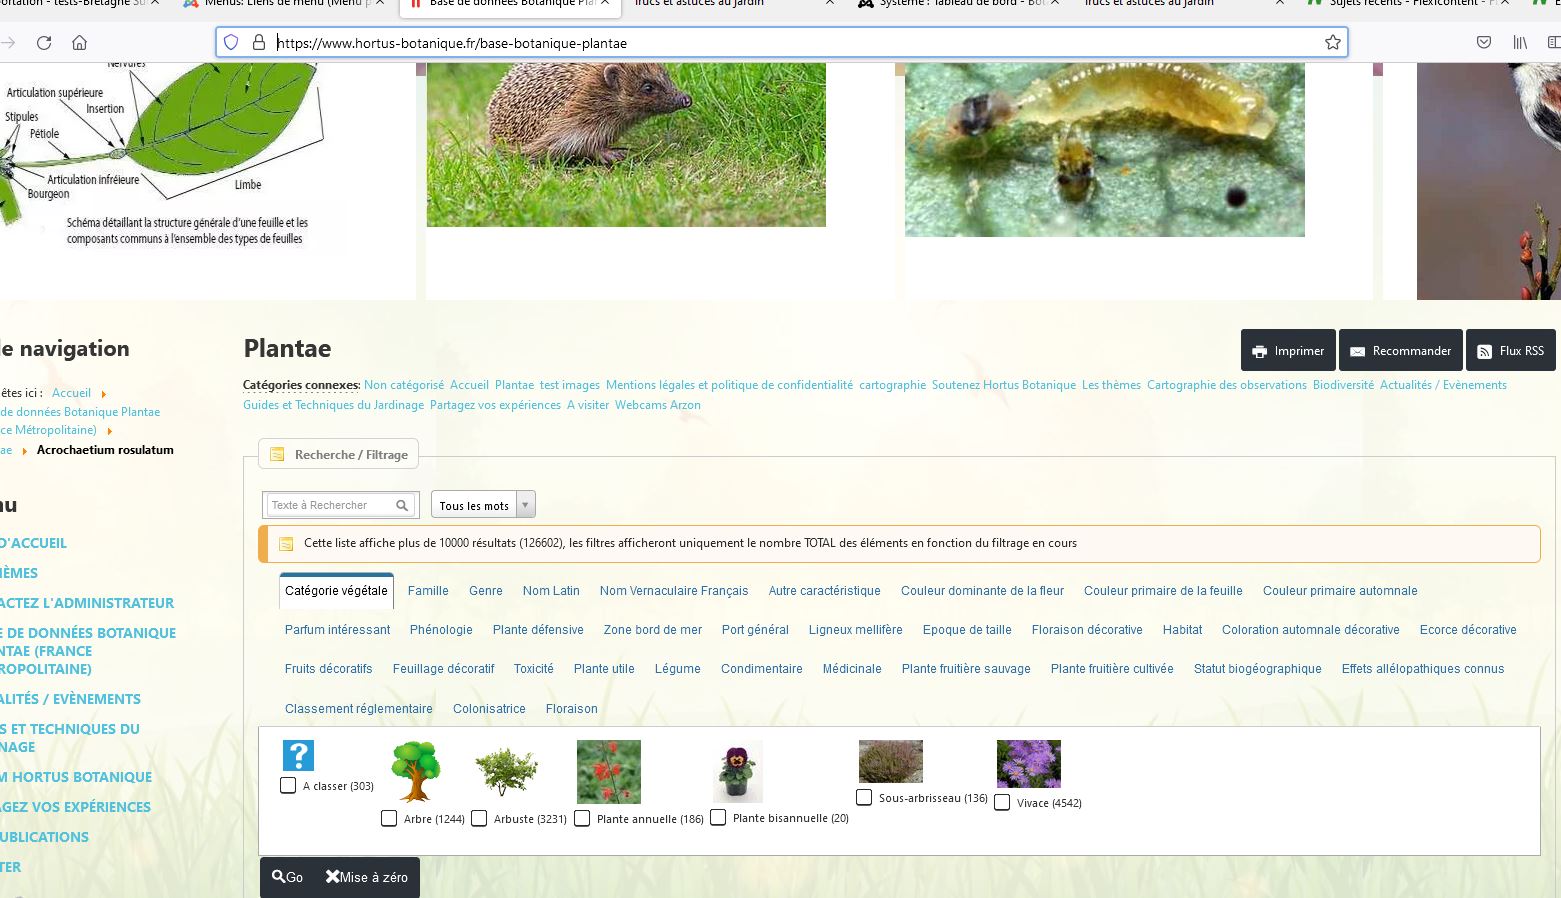Click the 'Accueil' breadcrumb link
Viewport: 1561px width, 898px height.
point(71,393)
